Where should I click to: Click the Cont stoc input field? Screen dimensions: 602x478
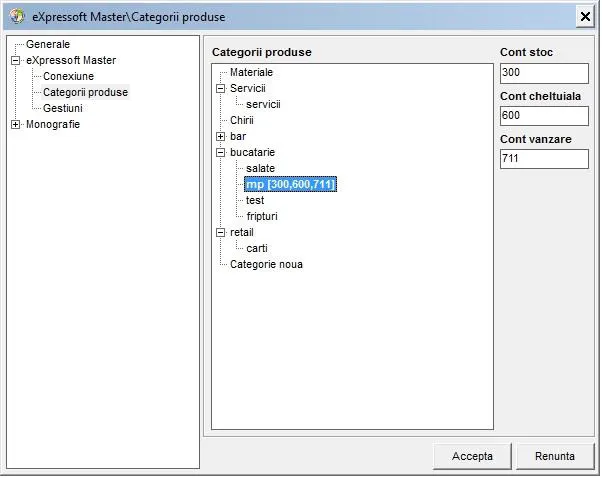coord(544,74)
